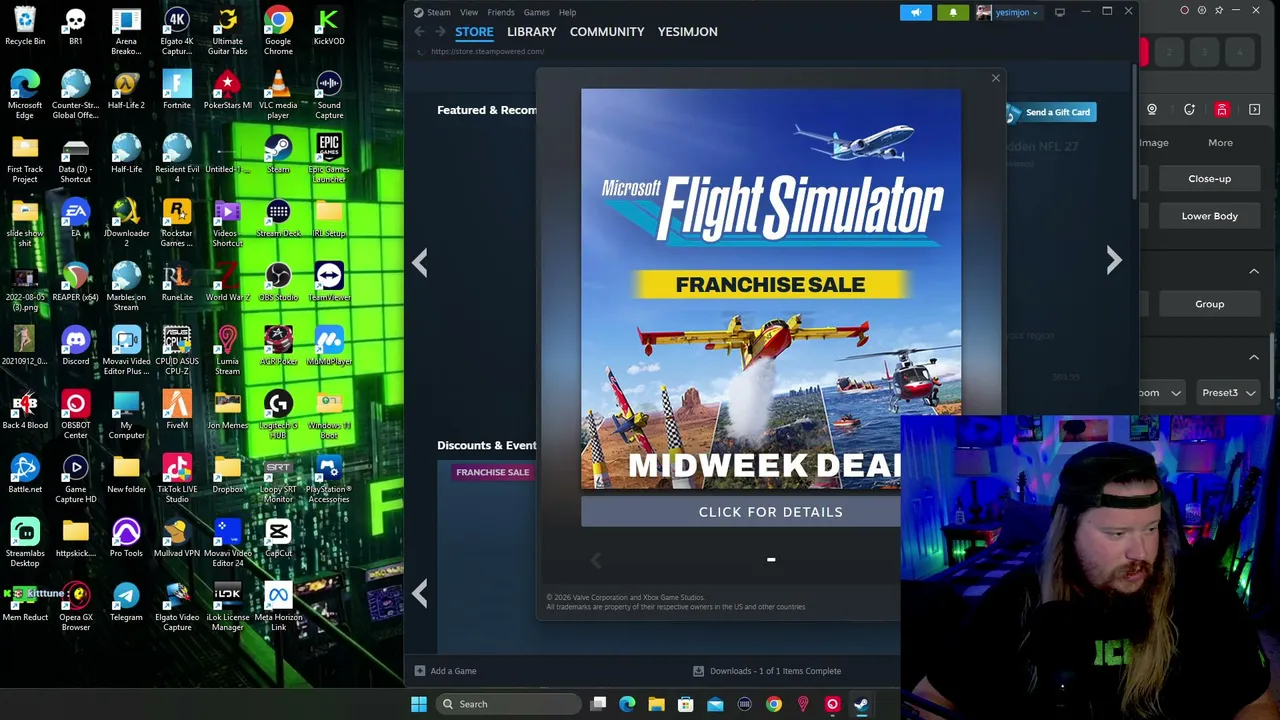Open Microsoft Store from the taskbar
Screen dimensions: 1280x720
pos(685,704)
